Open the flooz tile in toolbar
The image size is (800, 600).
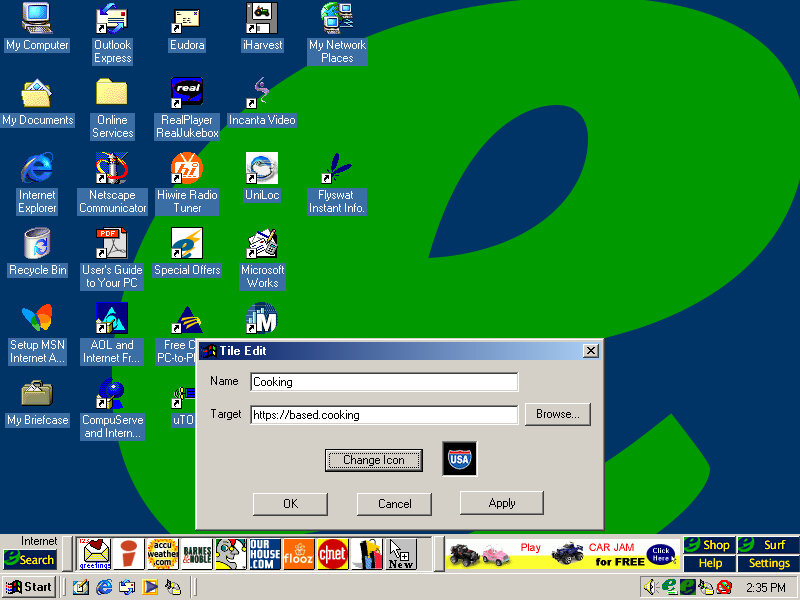[x=299, y=554]
